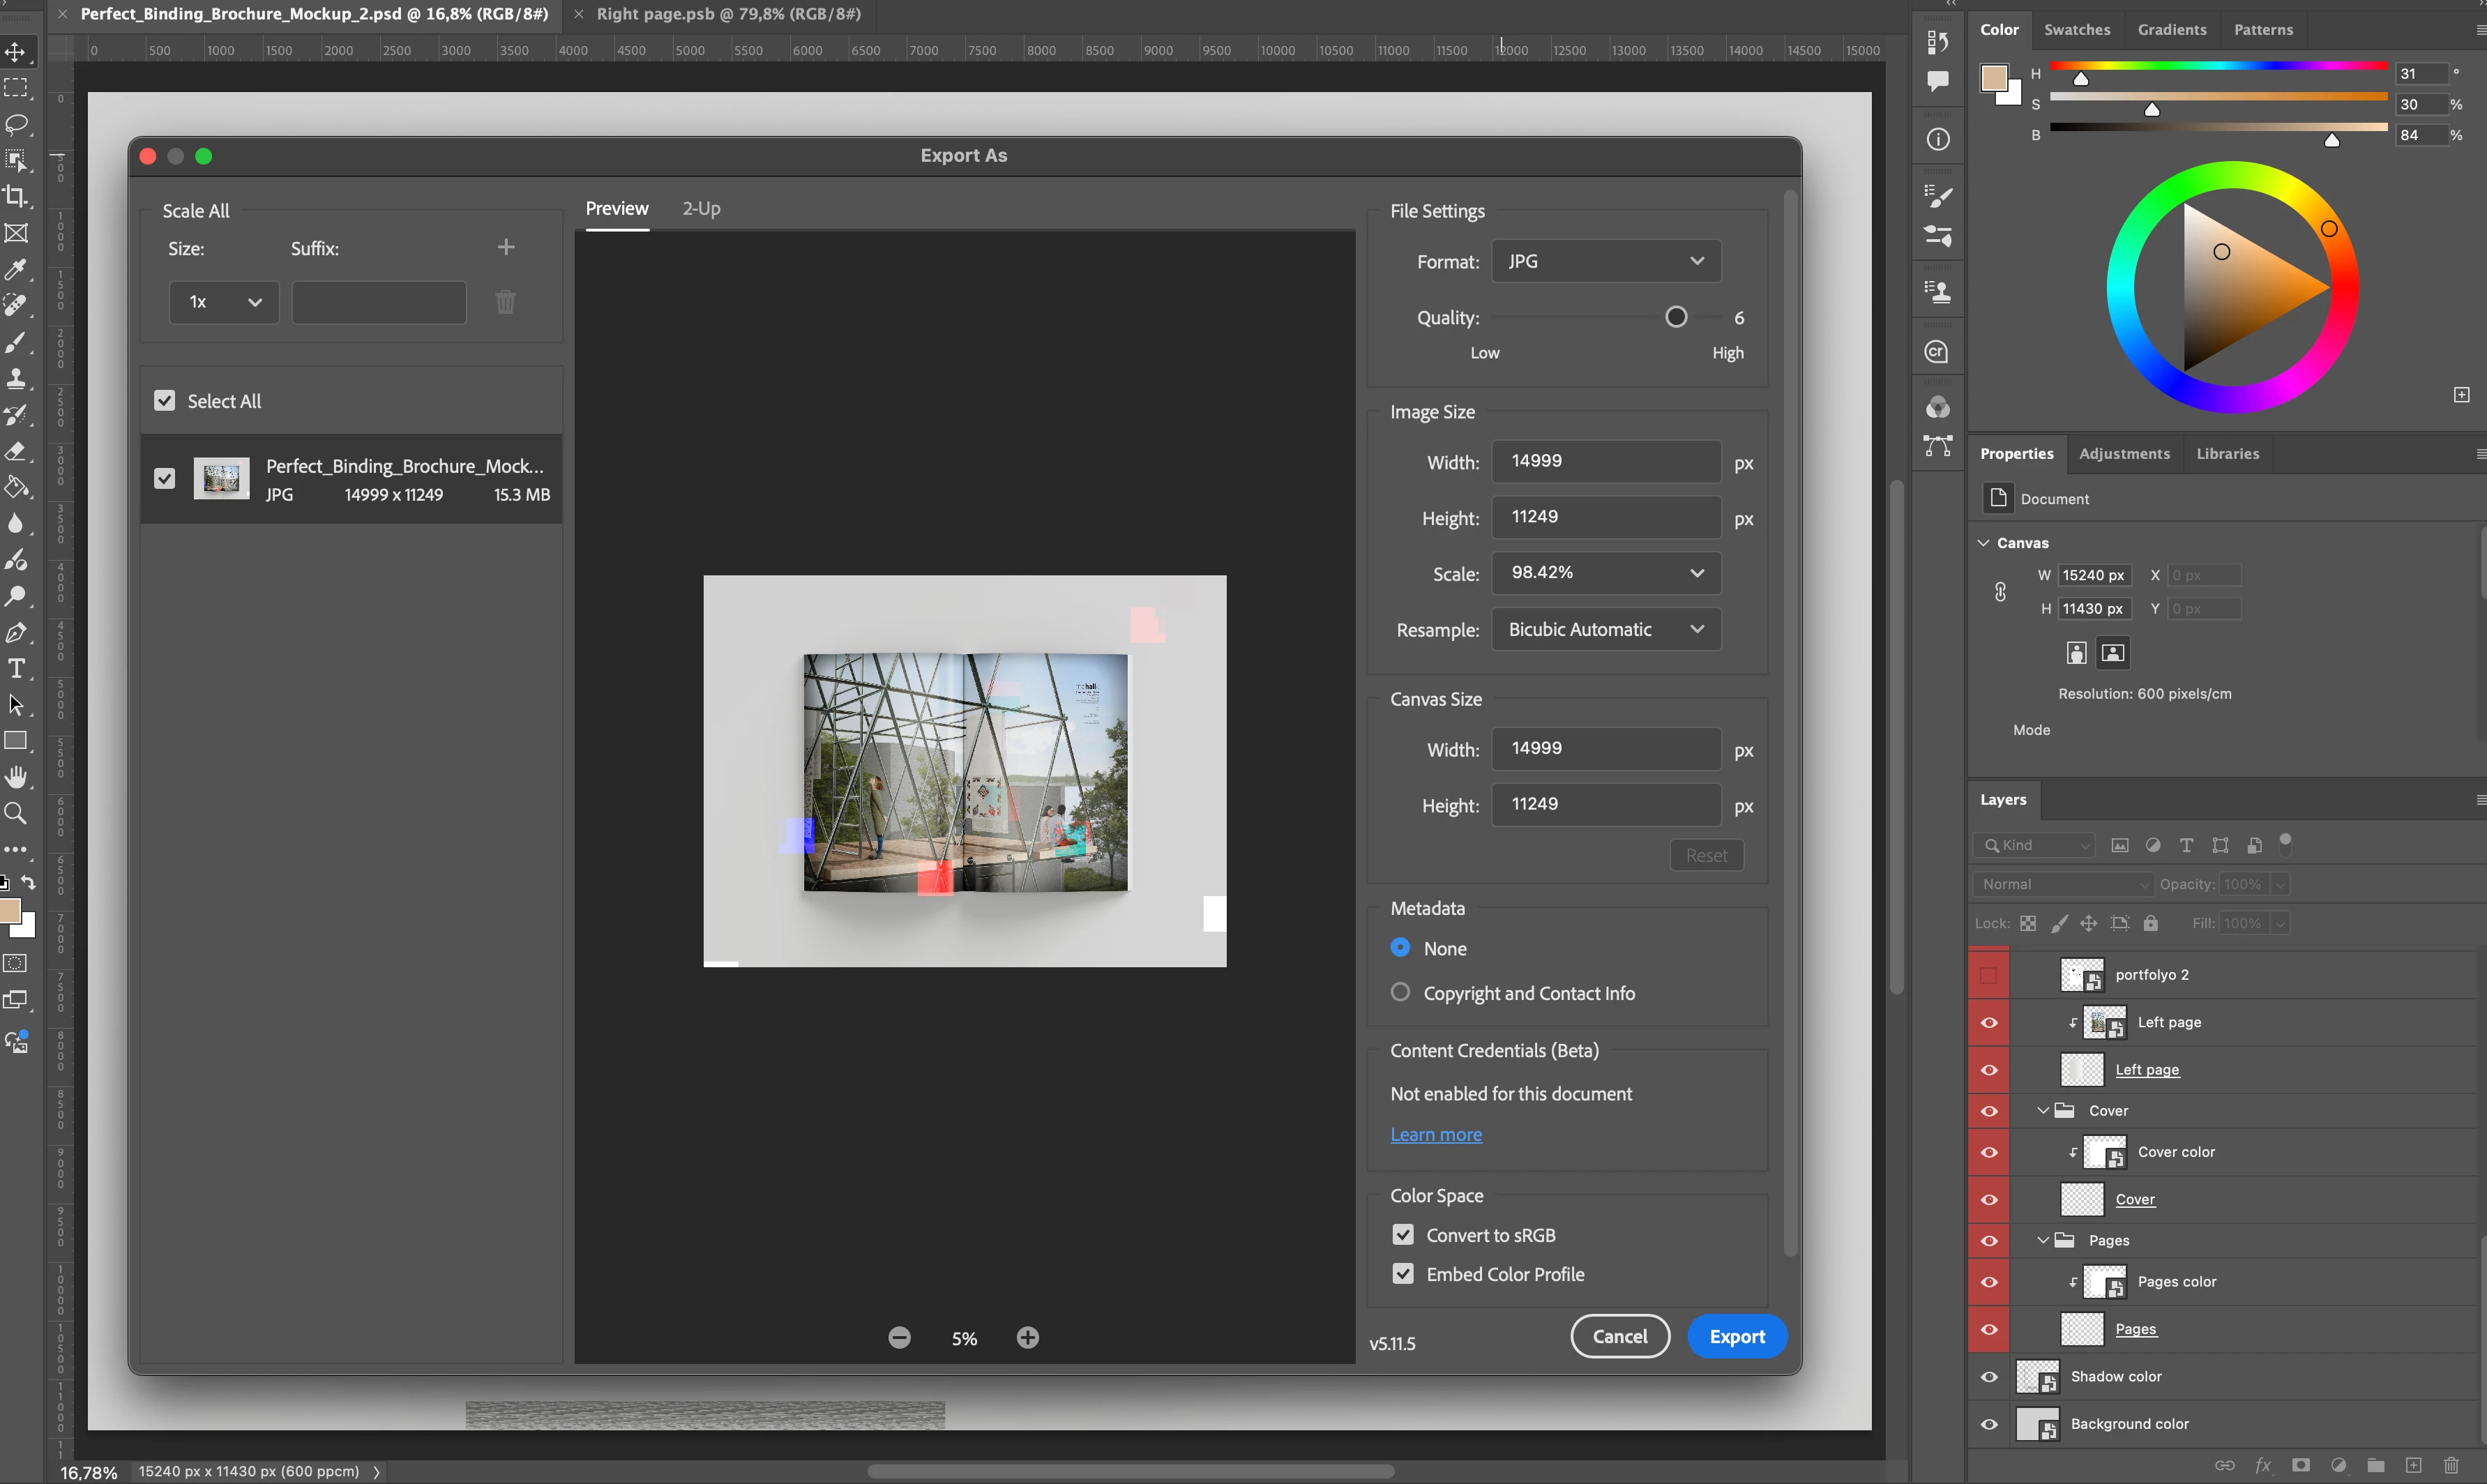Collapse the Cover layer group

point(2043,1111)
